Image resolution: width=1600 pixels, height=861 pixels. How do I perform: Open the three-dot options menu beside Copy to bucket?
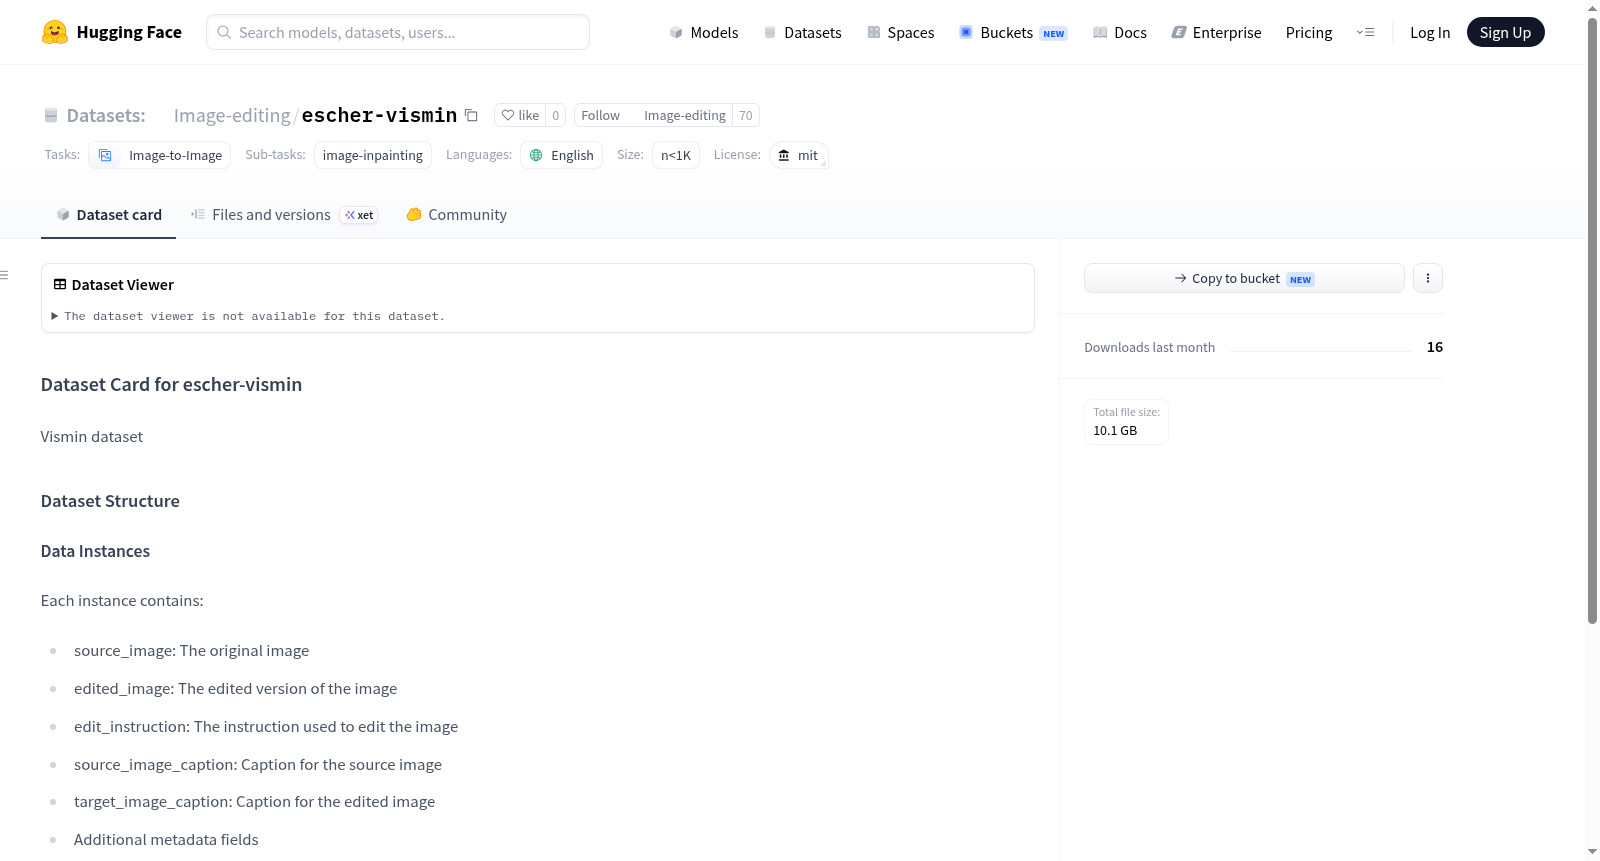tap(1428, 278)
